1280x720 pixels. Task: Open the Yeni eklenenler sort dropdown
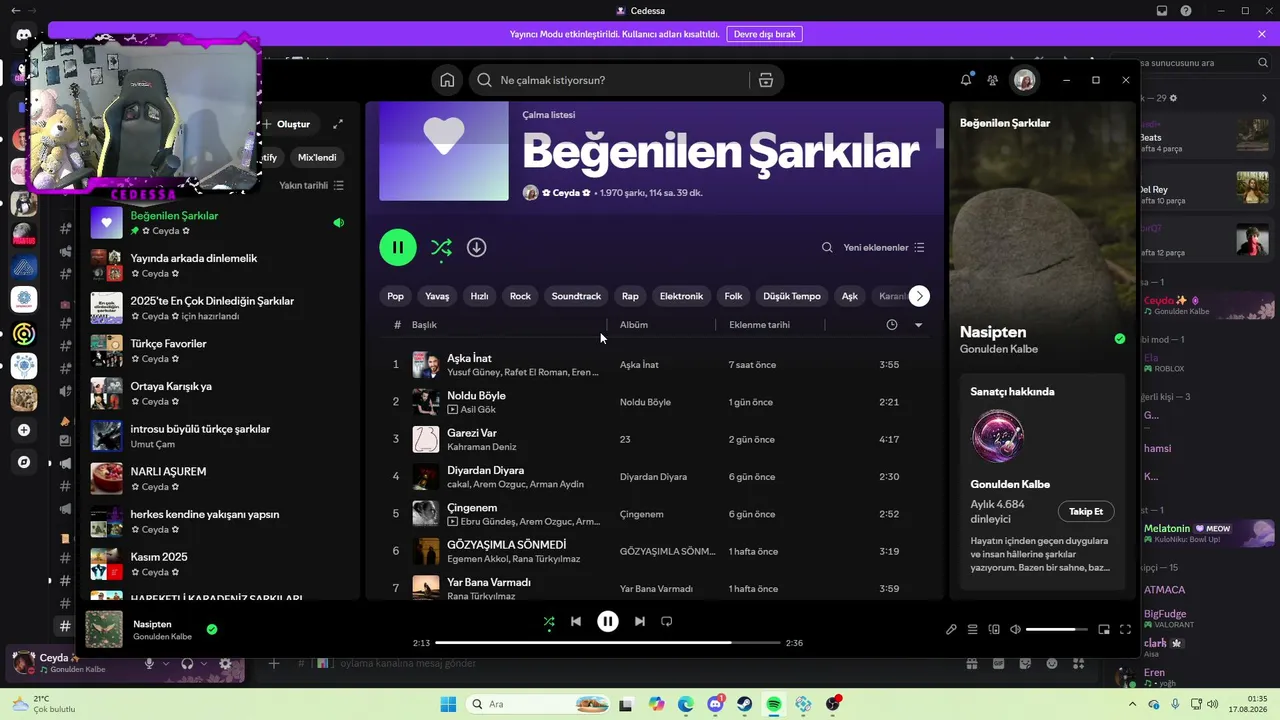[x=884, y=247]
